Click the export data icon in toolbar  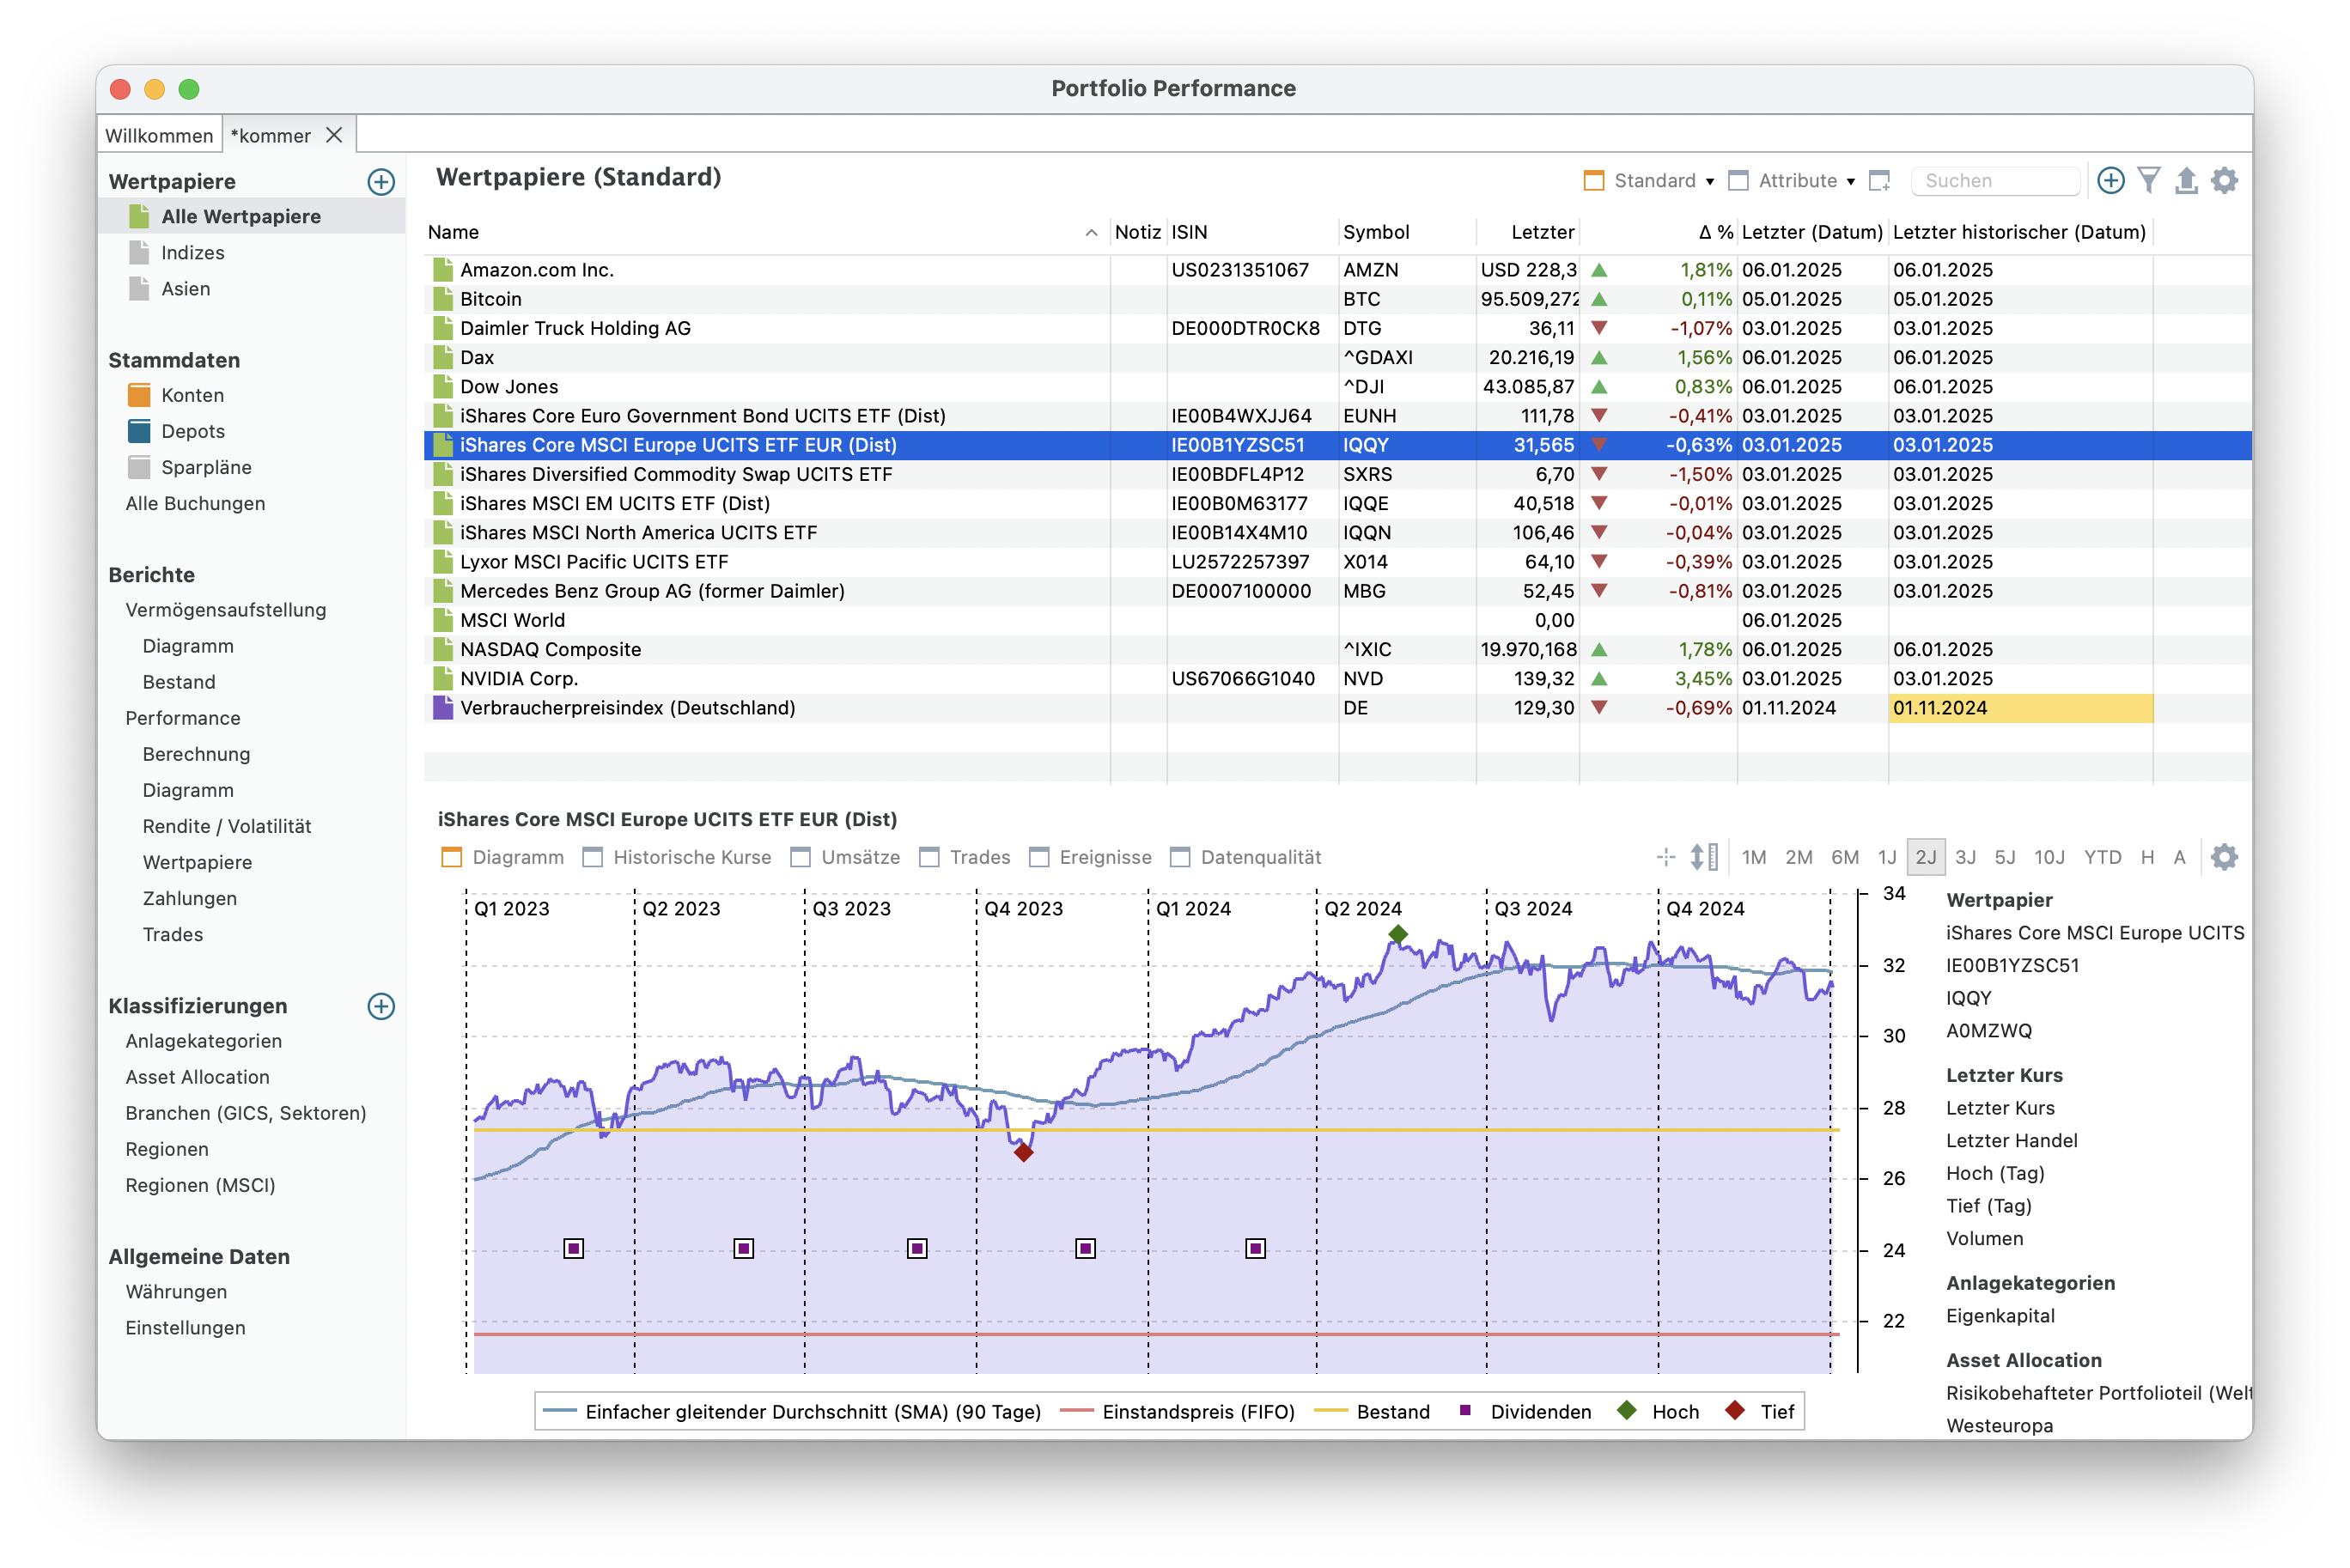click(2186, 180)
